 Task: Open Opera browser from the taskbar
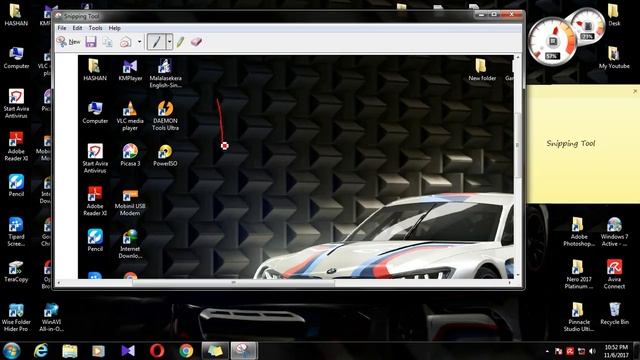tap(157, 351)
